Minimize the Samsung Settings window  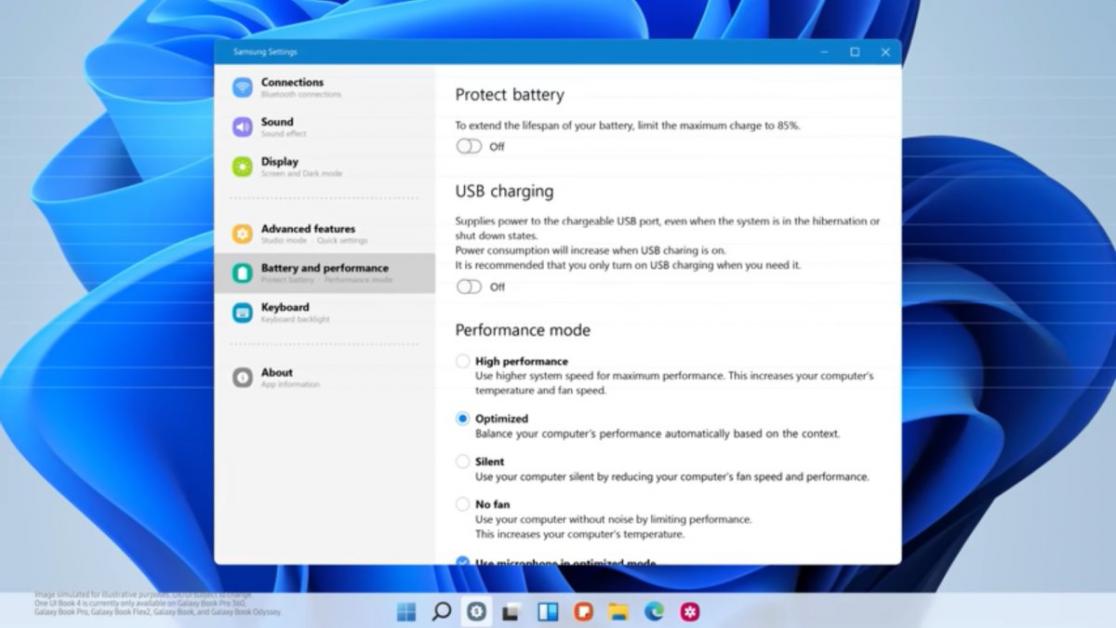point(824,52)
